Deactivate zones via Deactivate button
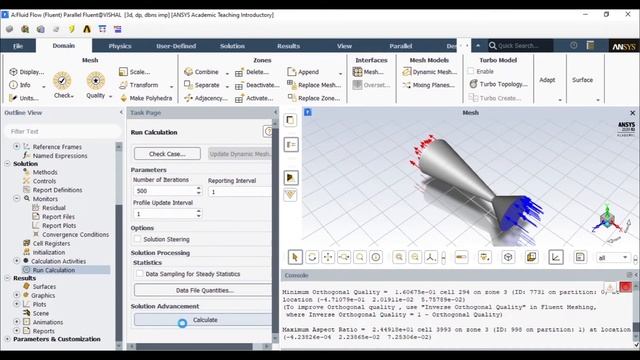 (x=257, y=85)
